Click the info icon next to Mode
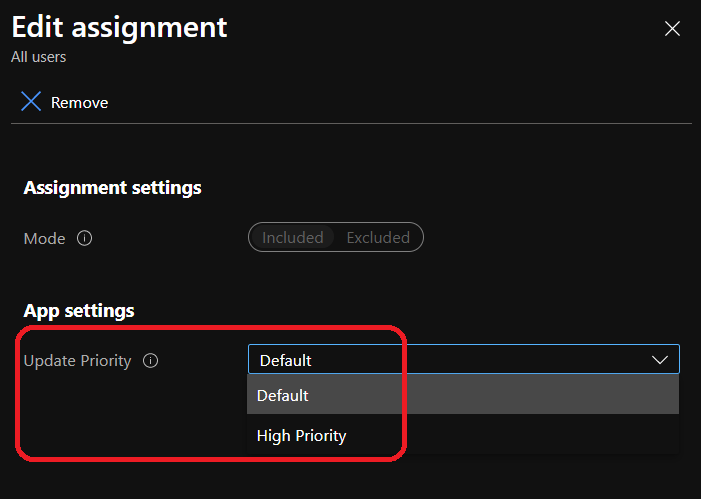Screen dimensions: 701x499 (x=85, y=239)
